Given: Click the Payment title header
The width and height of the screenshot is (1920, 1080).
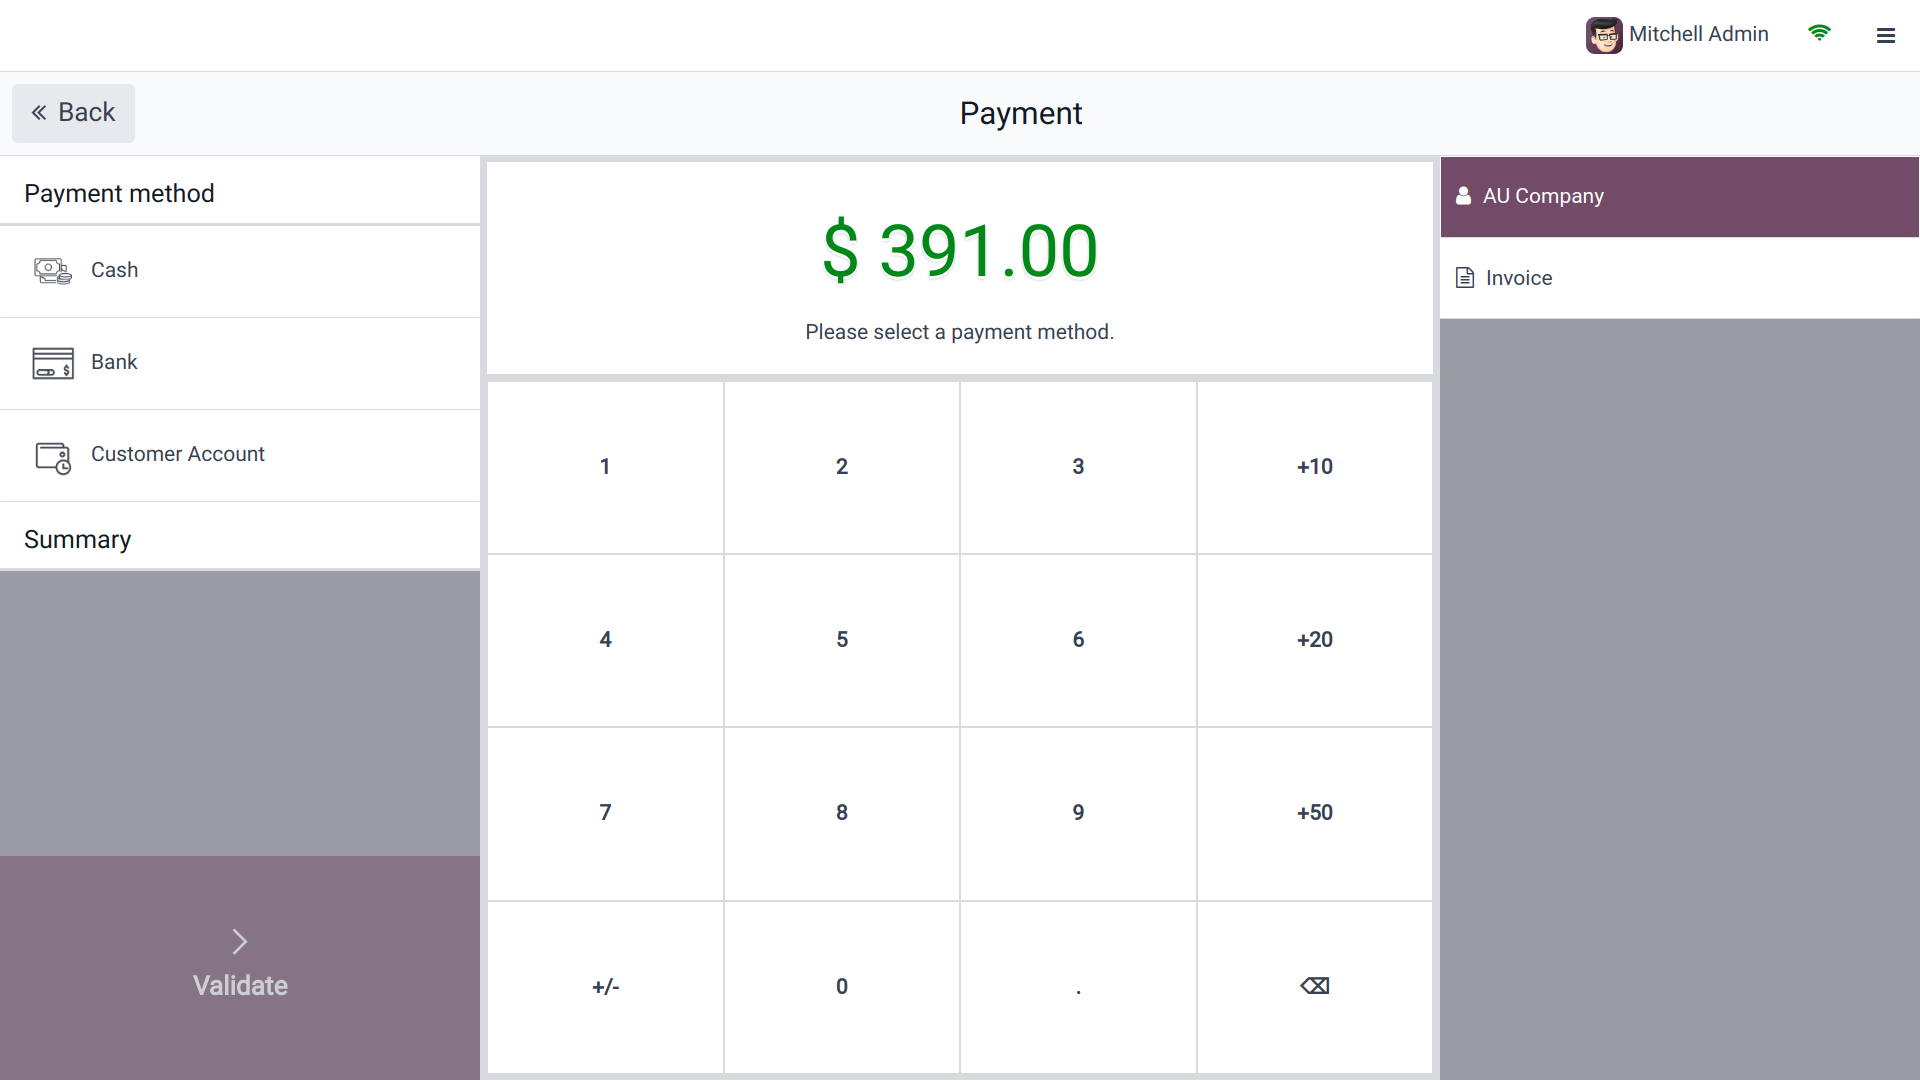Looking at the screenshot, I should click(1020, 113).
